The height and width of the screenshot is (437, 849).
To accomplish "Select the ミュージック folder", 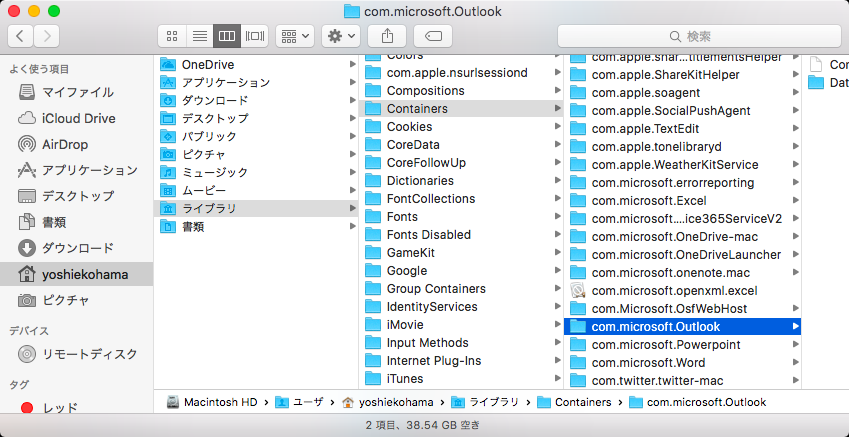I will pyautogui.click(x=256, y=173).
